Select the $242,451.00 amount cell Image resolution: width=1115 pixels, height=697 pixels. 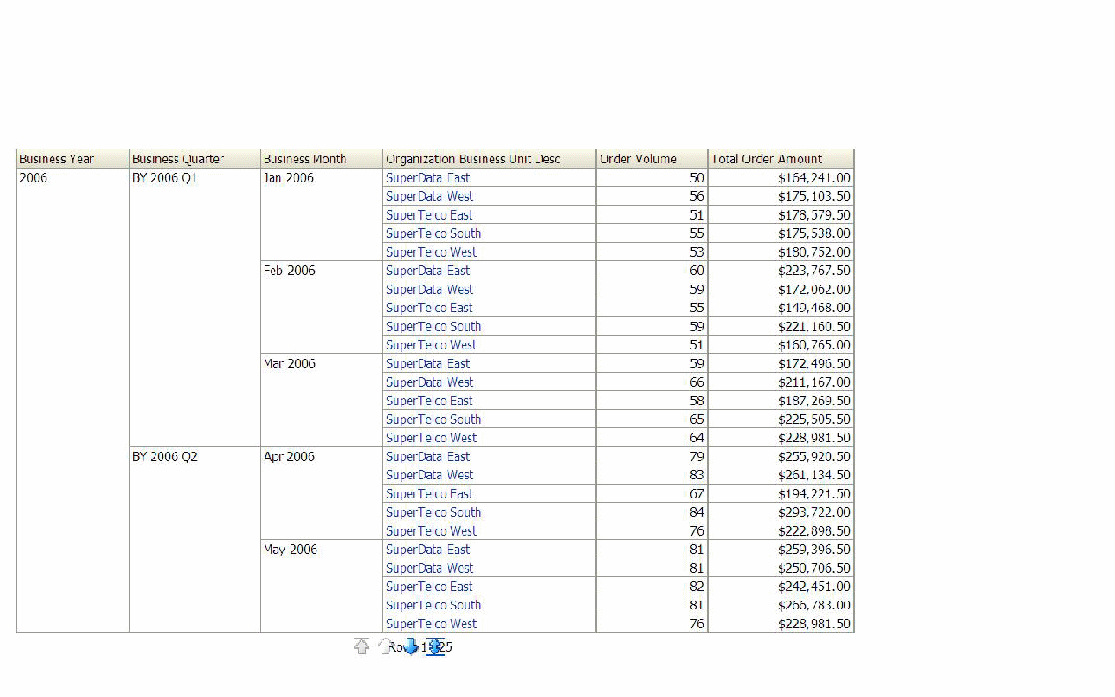tap(781, 586)
